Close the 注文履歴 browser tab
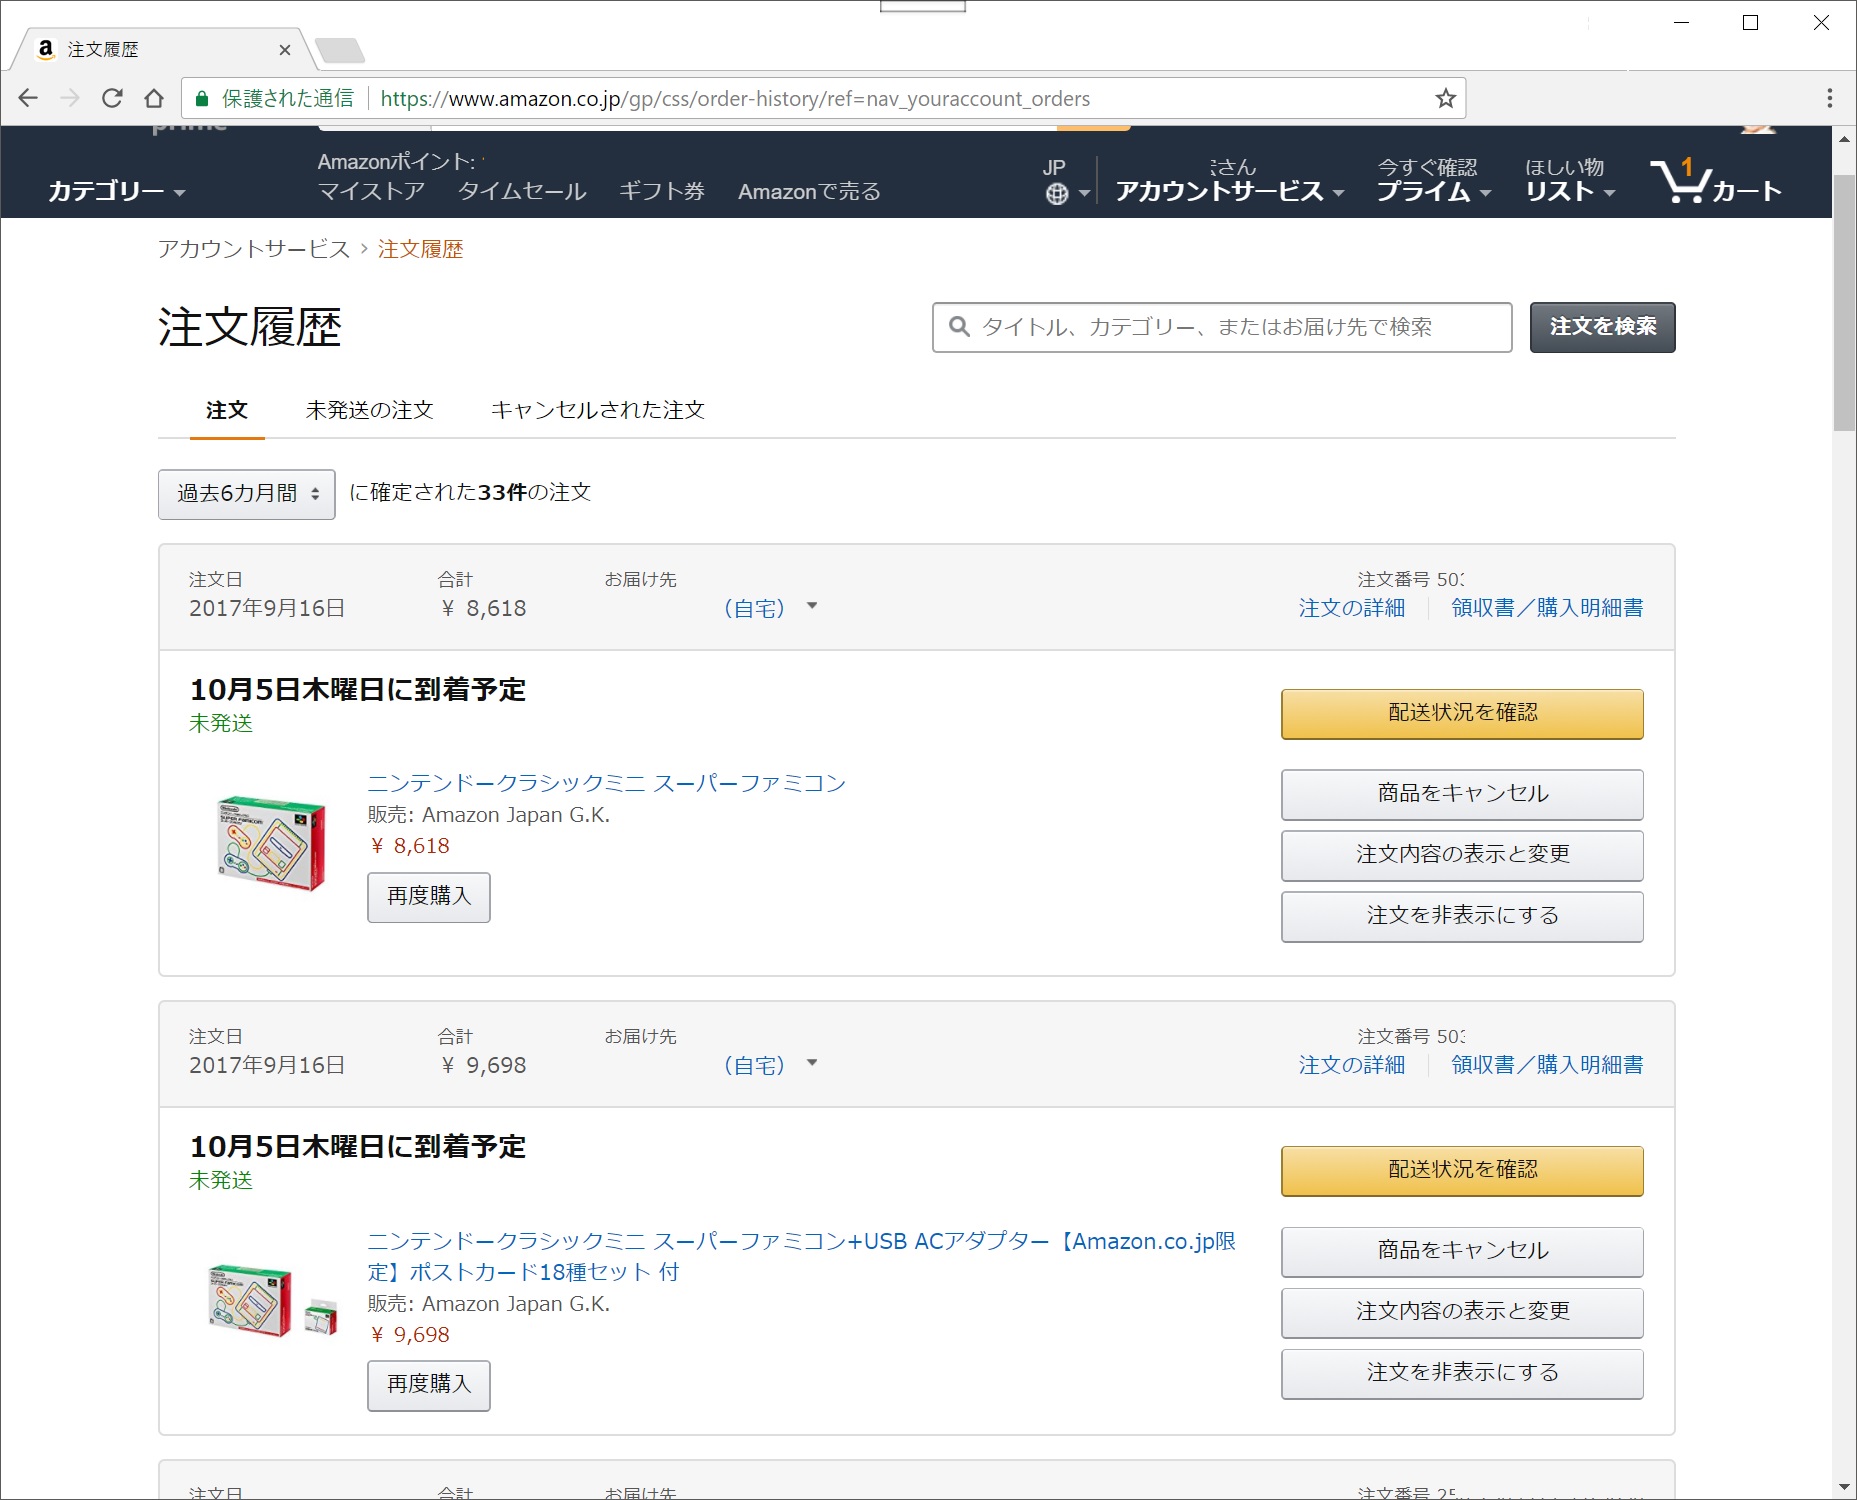This screenshot has width=1857, height=1500. [x=285, y=50]
